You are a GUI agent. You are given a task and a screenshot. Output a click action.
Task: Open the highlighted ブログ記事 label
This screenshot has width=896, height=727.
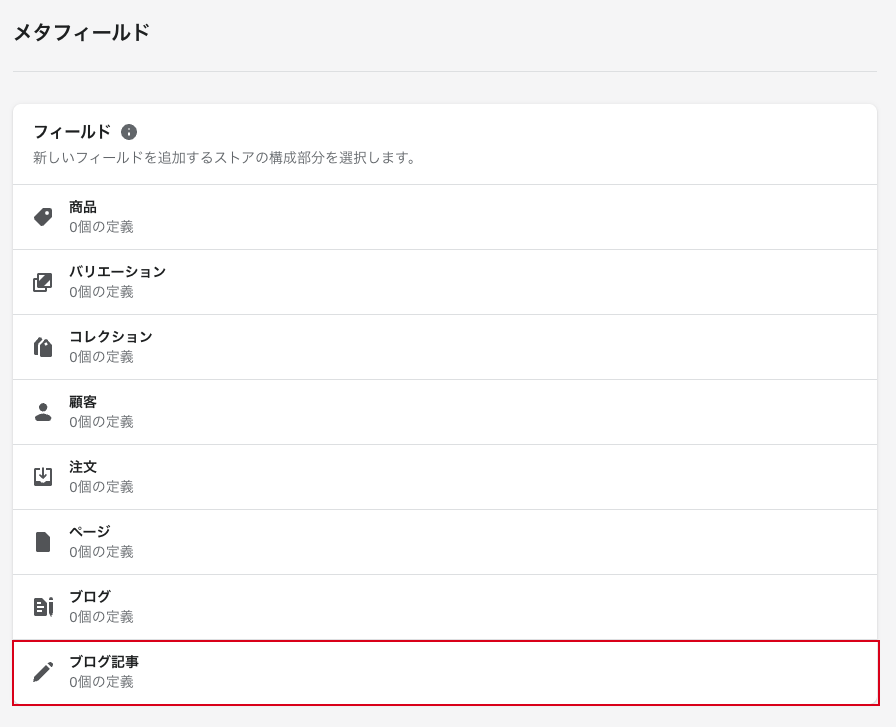pyautogui.click(x=103, y=662)
